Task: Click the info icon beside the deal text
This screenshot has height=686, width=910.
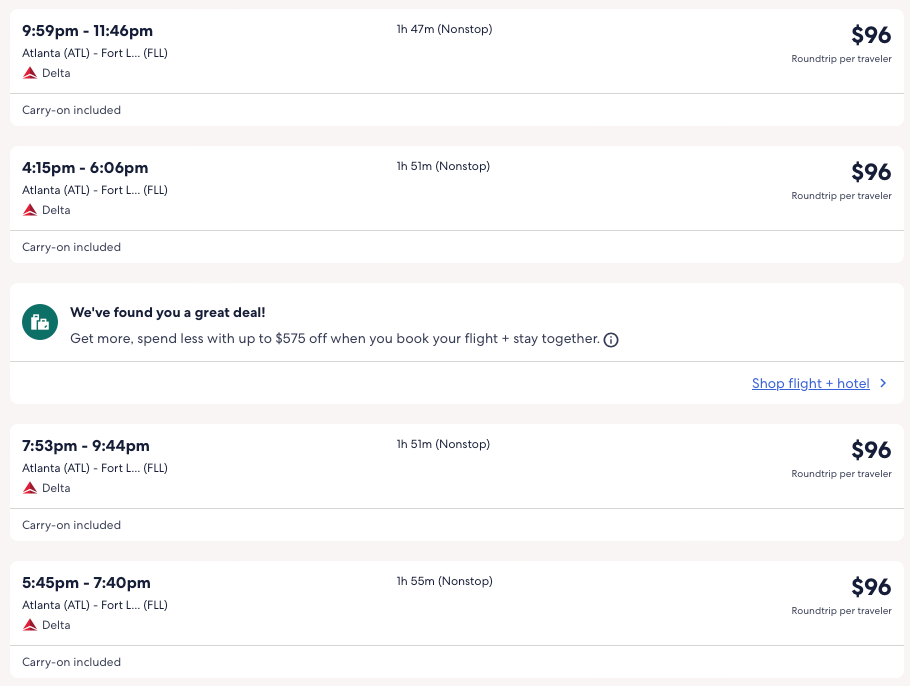Action: [x=611, y=340]
